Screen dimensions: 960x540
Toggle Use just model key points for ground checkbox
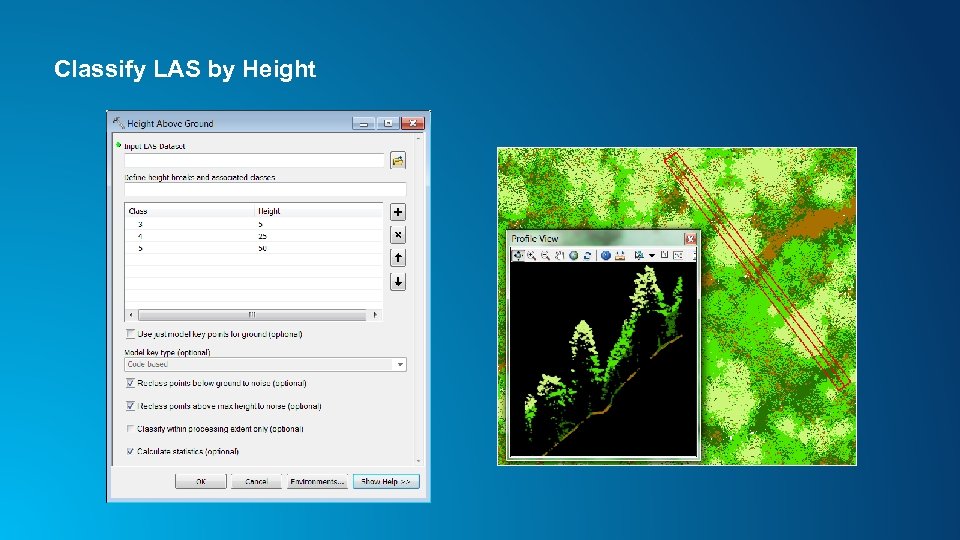[x=130, y=334]
